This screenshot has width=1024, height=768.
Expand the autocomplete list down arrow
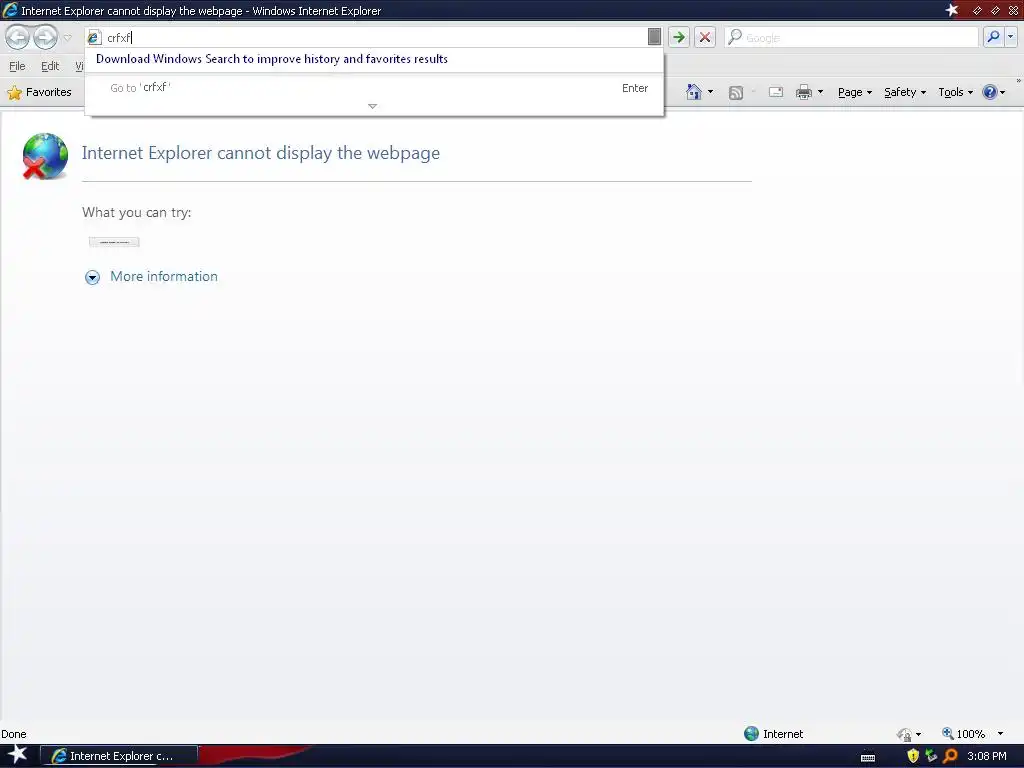coord(372,106)
